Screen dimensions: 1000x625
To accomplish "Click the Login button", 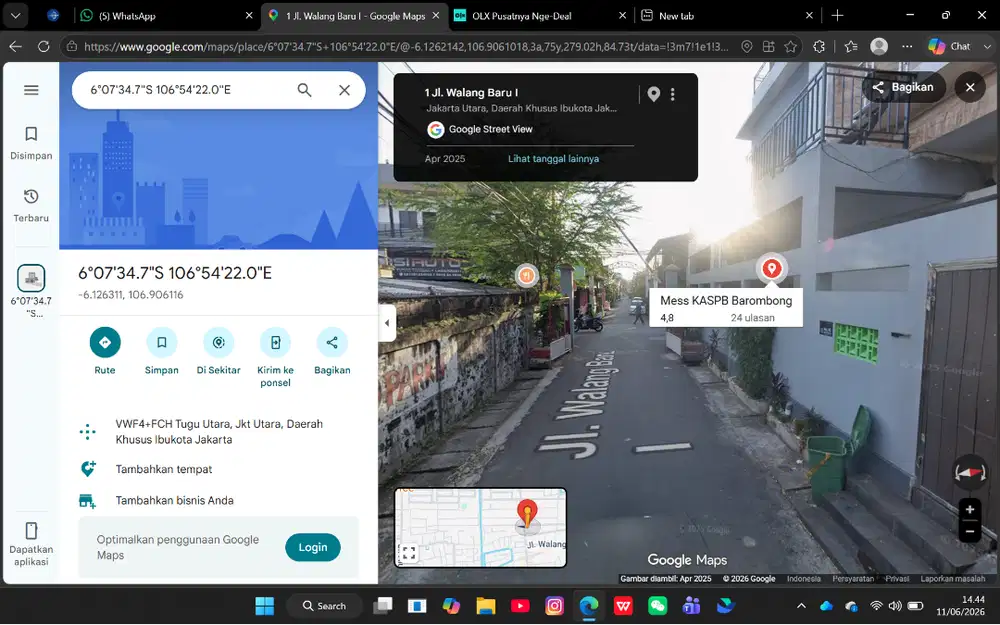I will pyautogui.click(x=312, y=547).
